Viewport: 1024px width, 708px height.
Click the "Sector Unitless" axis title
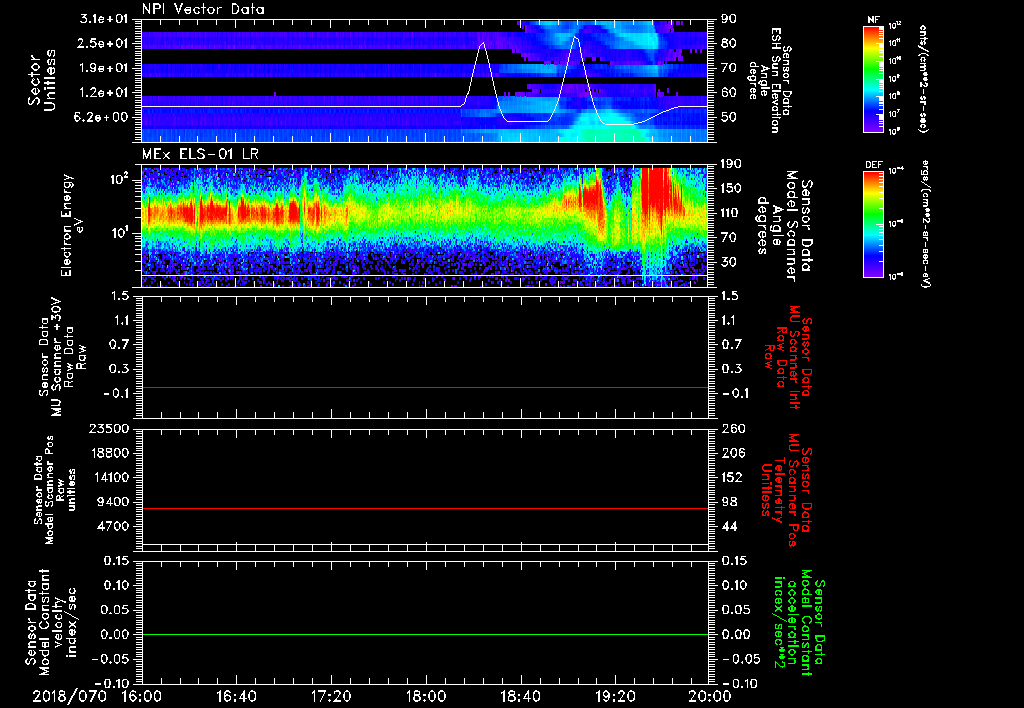[x=42, y=80]
